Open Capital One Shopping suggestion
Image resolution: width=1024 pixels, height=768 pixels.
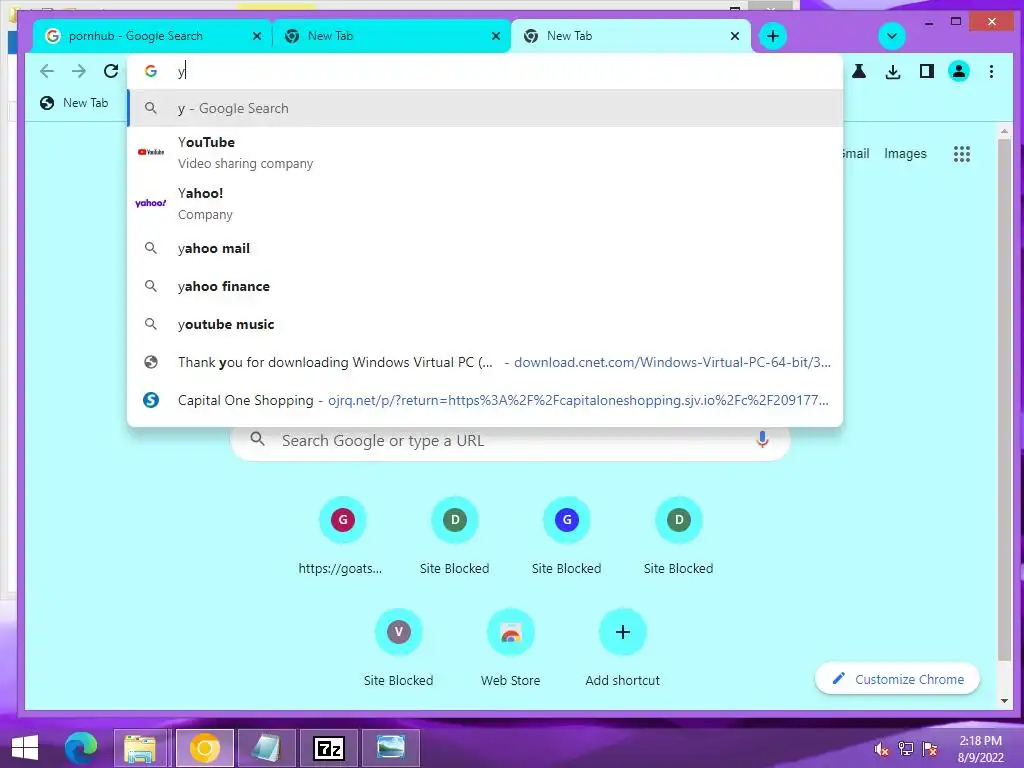click(485, 400)
